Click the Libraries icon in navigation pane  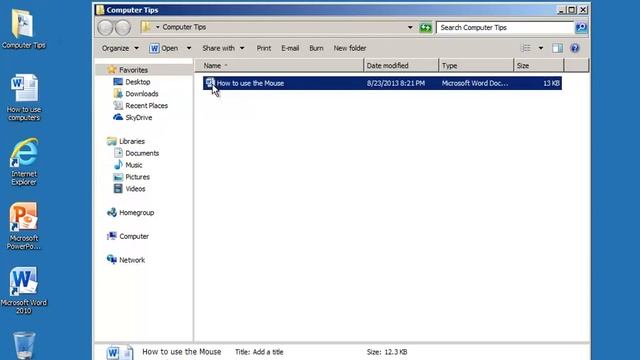[x=111, y=141]
